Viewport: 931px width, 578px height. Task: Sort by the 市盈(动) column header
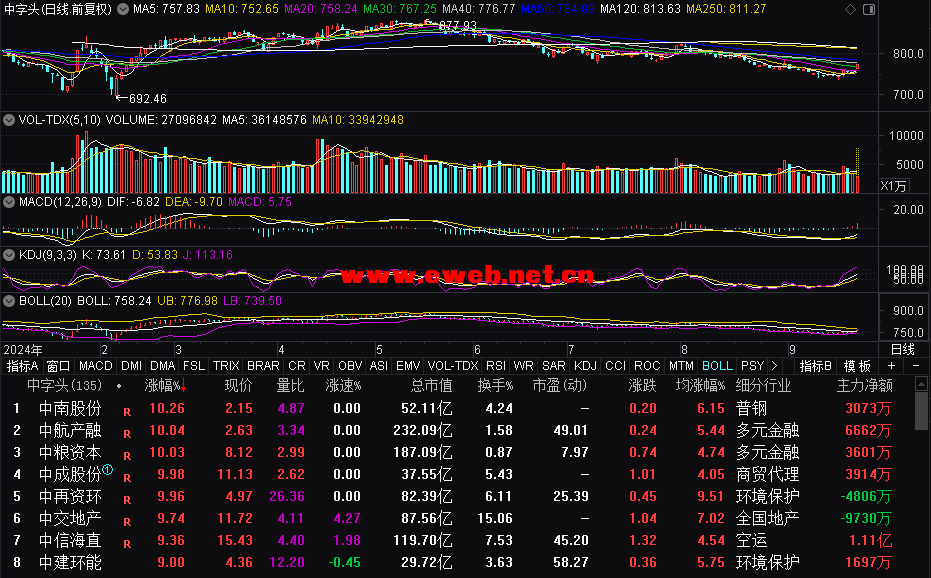[559, 386]
